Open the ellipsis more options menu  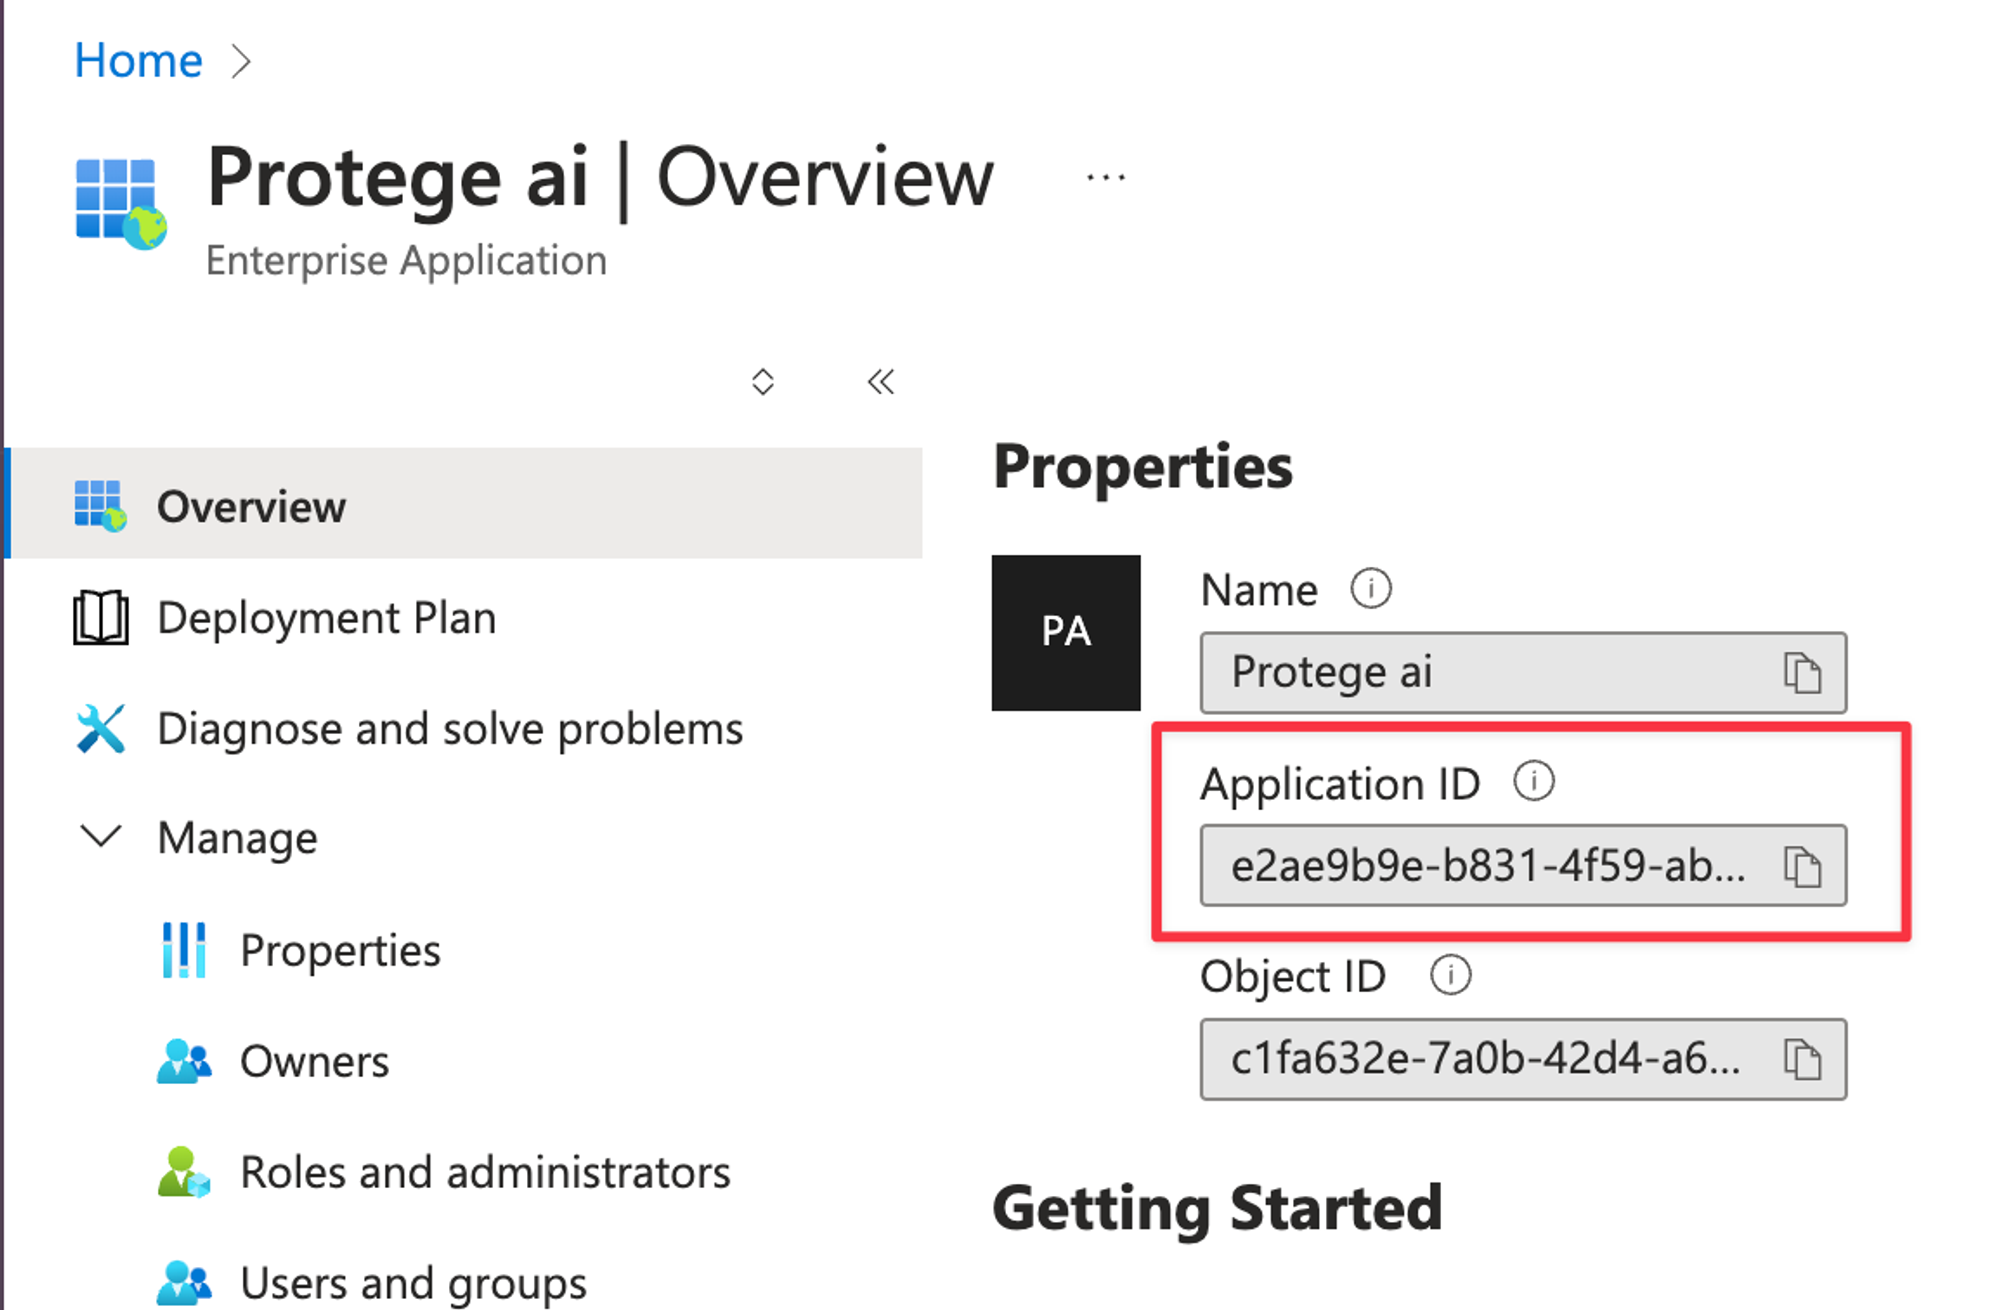click(x=1105, y=178)
